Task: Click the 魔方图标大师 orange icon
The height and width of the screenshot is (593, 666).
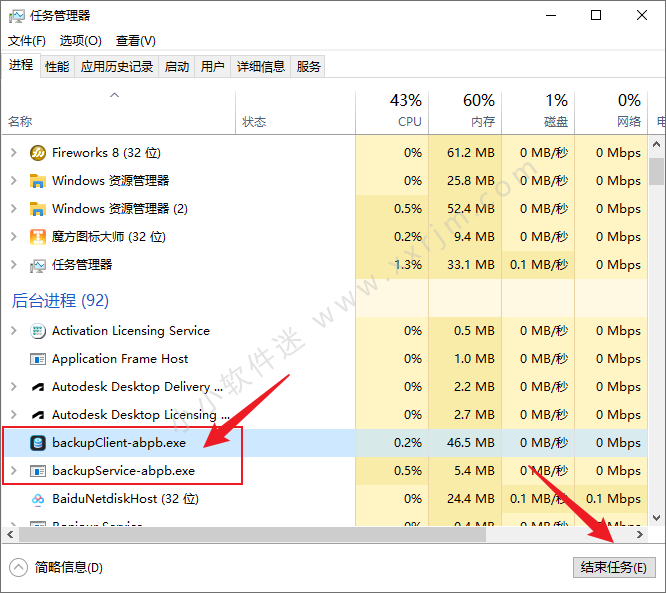Action: [x=38, y=237]
